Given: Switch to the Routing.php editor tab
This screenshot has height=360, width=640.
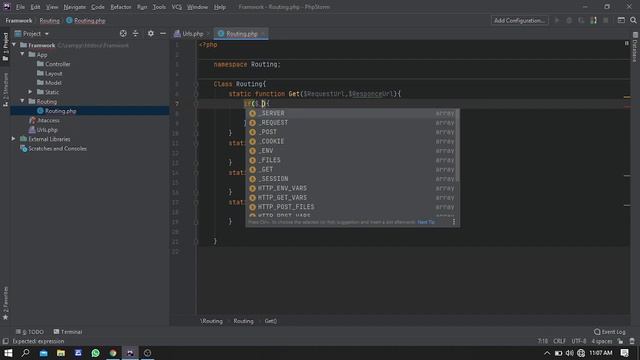Looking at the screenshot, I should [241, 34].
